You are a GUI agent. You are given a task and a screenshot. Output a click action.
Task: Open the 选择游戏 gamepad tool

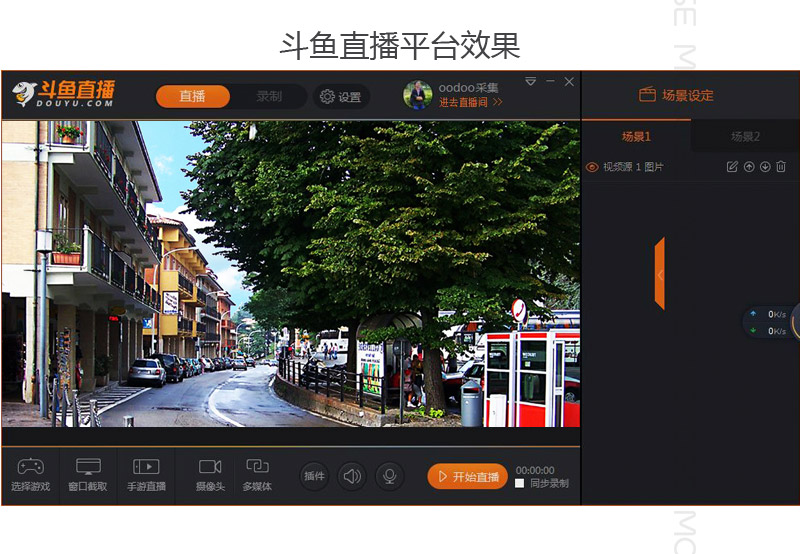click(31, 475)
